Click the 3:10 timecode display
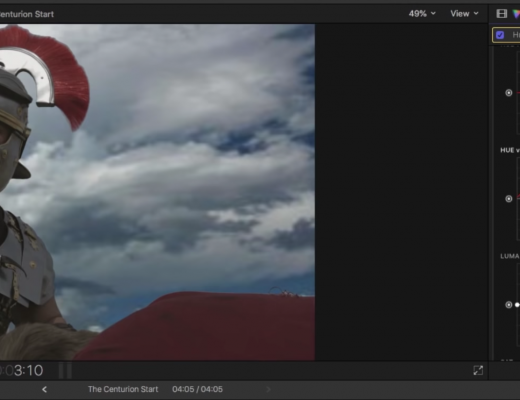This screenshot has height=400, width=520. (22, 370)
